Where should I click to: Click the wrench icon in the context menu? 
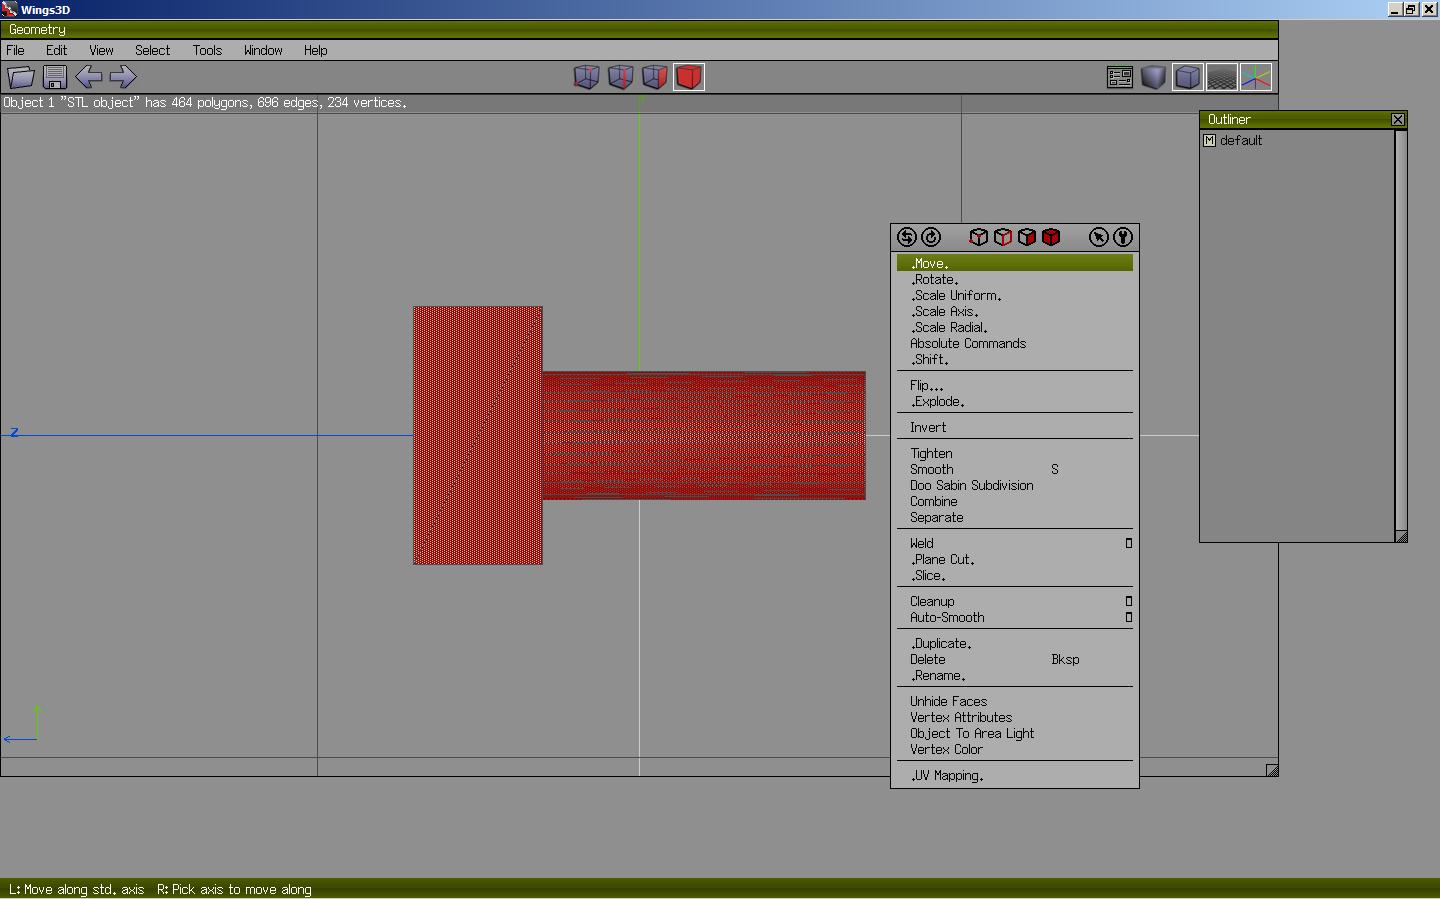click(1123, 237)
